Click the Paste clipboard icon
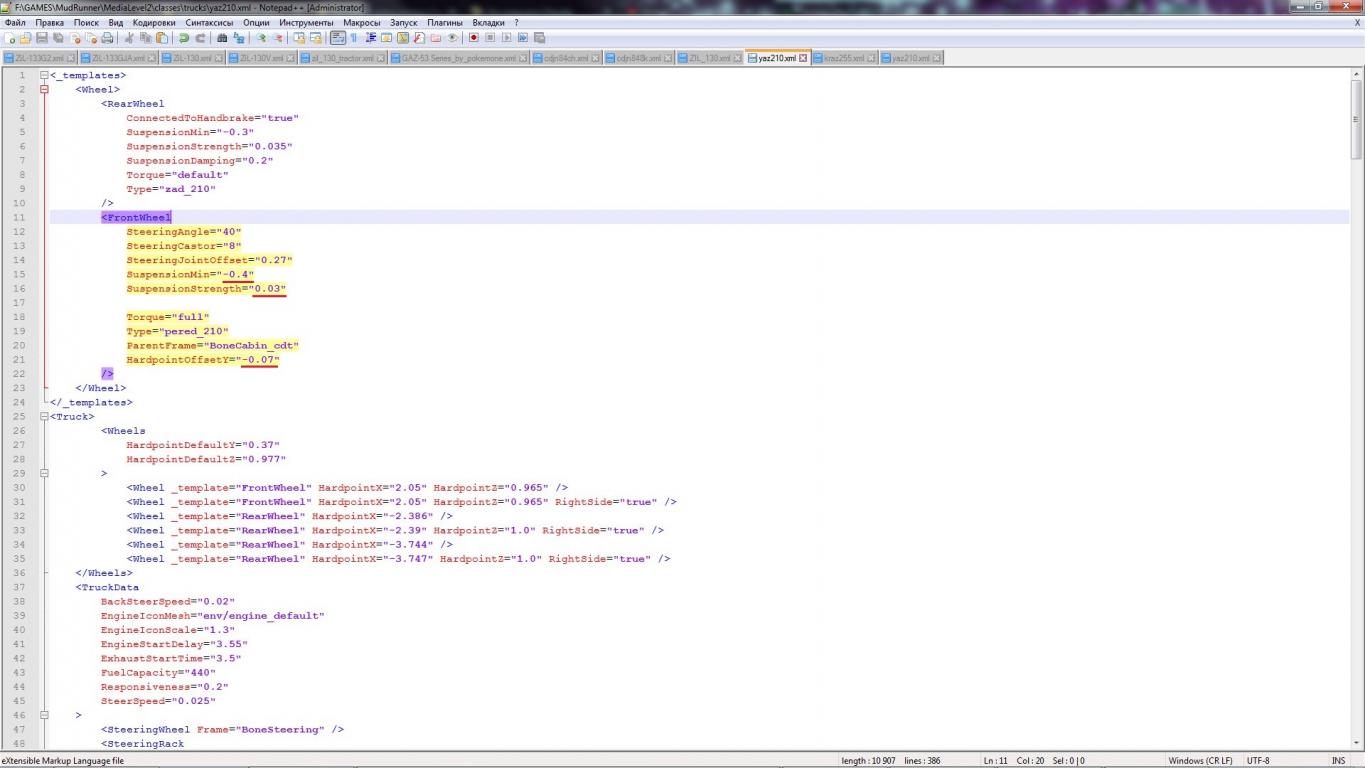The image size is (1365, 768). 162,38
